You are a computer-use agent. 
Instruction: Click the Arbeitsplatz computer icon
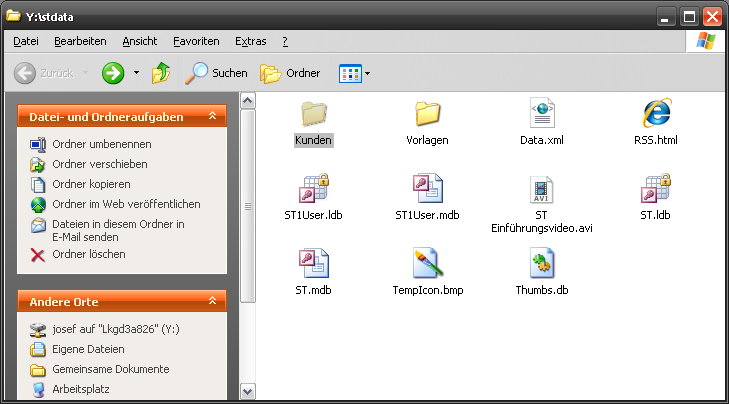pyautogui.click(x=38, y=390)
